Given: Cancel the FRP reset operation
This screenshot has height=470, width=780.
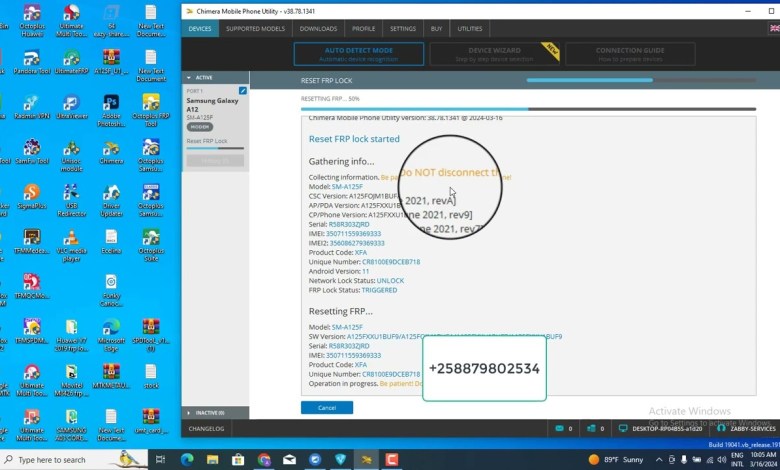Looking at the screenshot, I should coord(327,407).
